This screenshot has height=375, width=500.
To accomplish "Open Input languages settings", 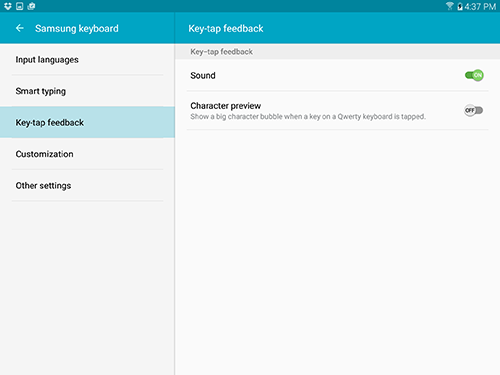I will coord(87,60).
